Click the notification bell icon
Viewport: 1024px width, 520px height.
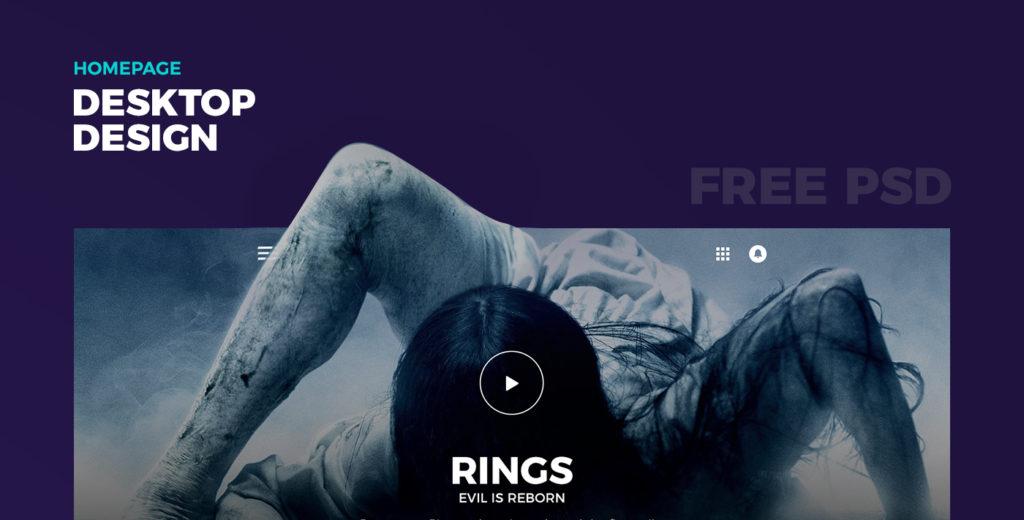pos(758,253)
